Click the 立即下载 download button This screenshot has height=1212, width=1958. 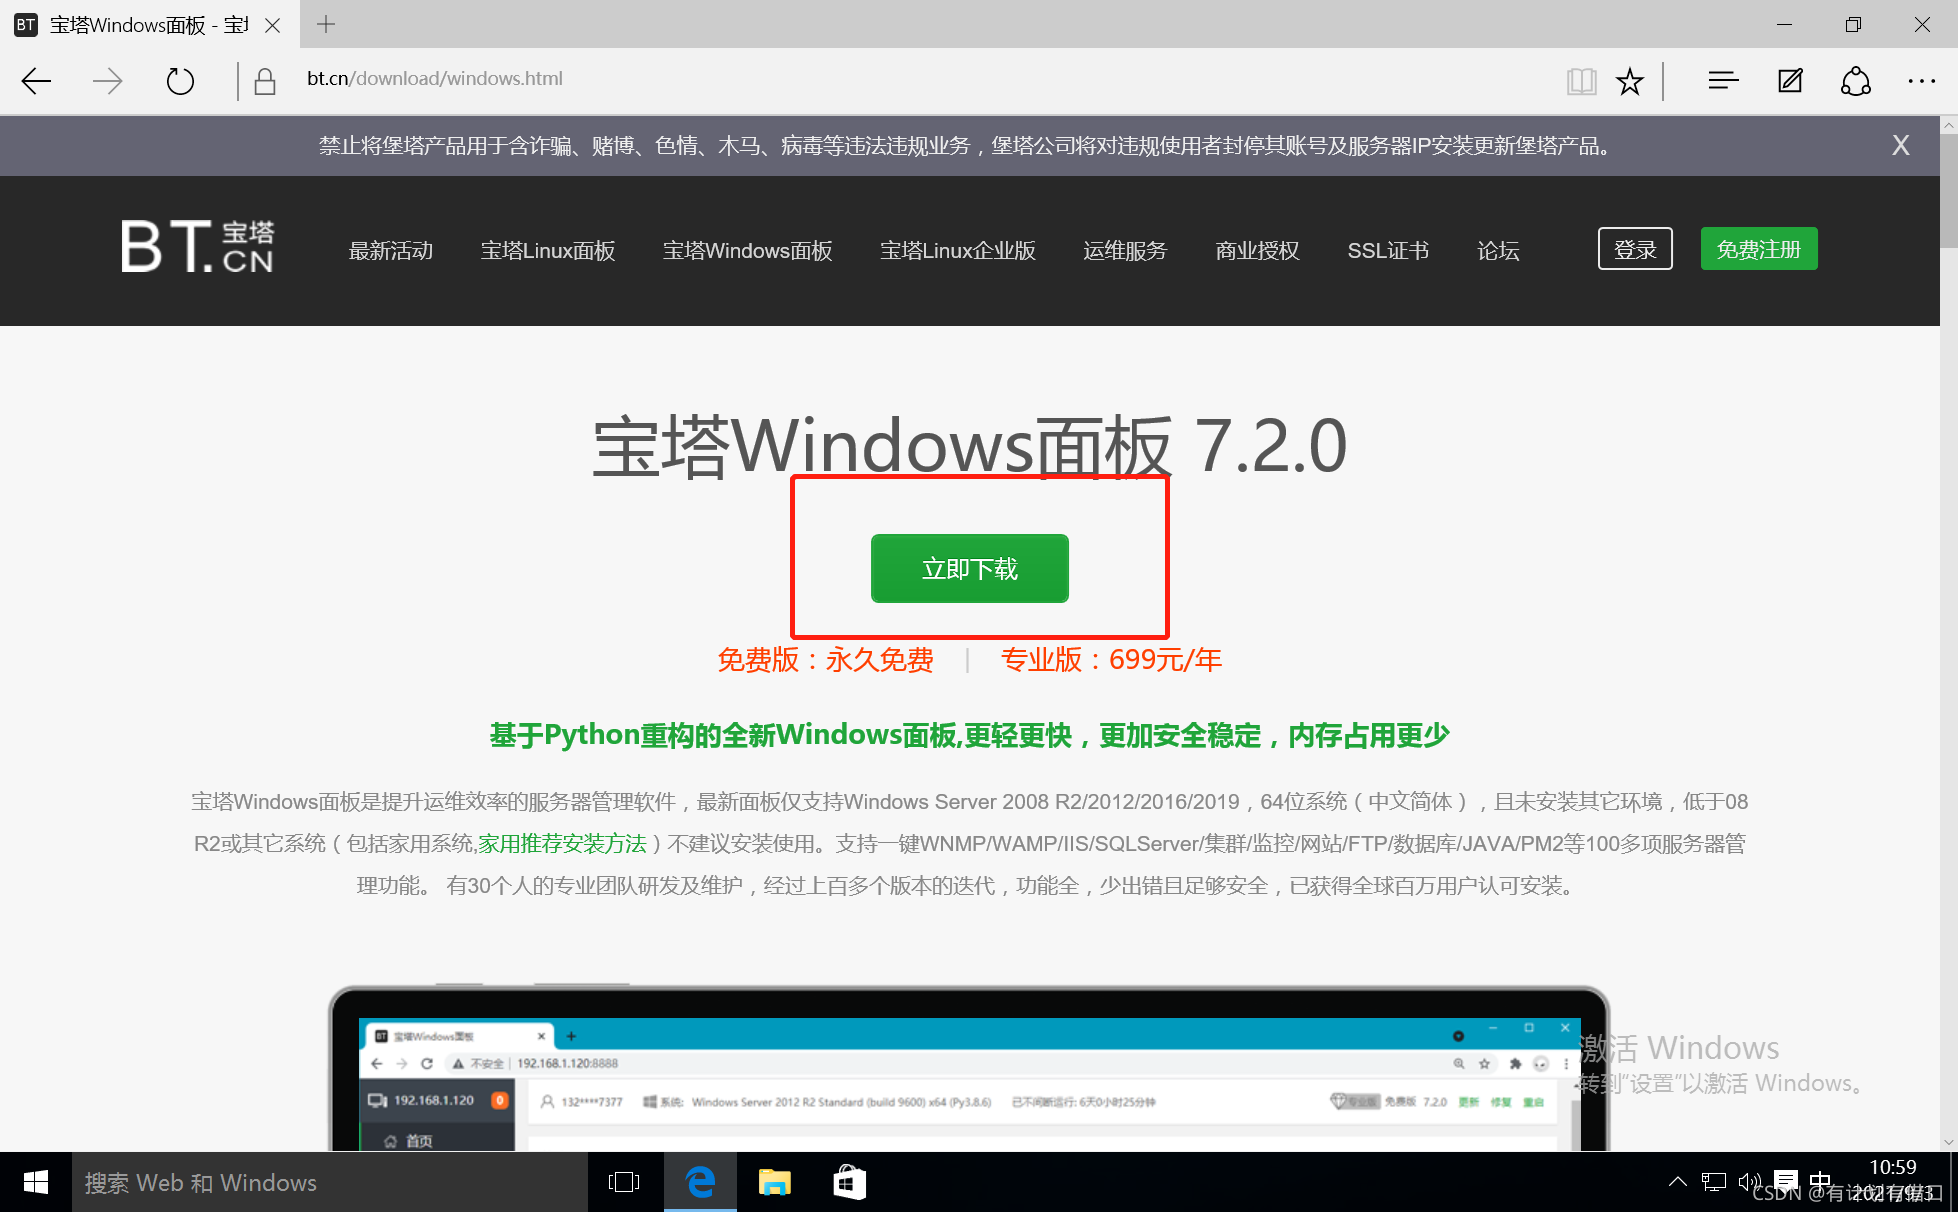click(970, 568)
